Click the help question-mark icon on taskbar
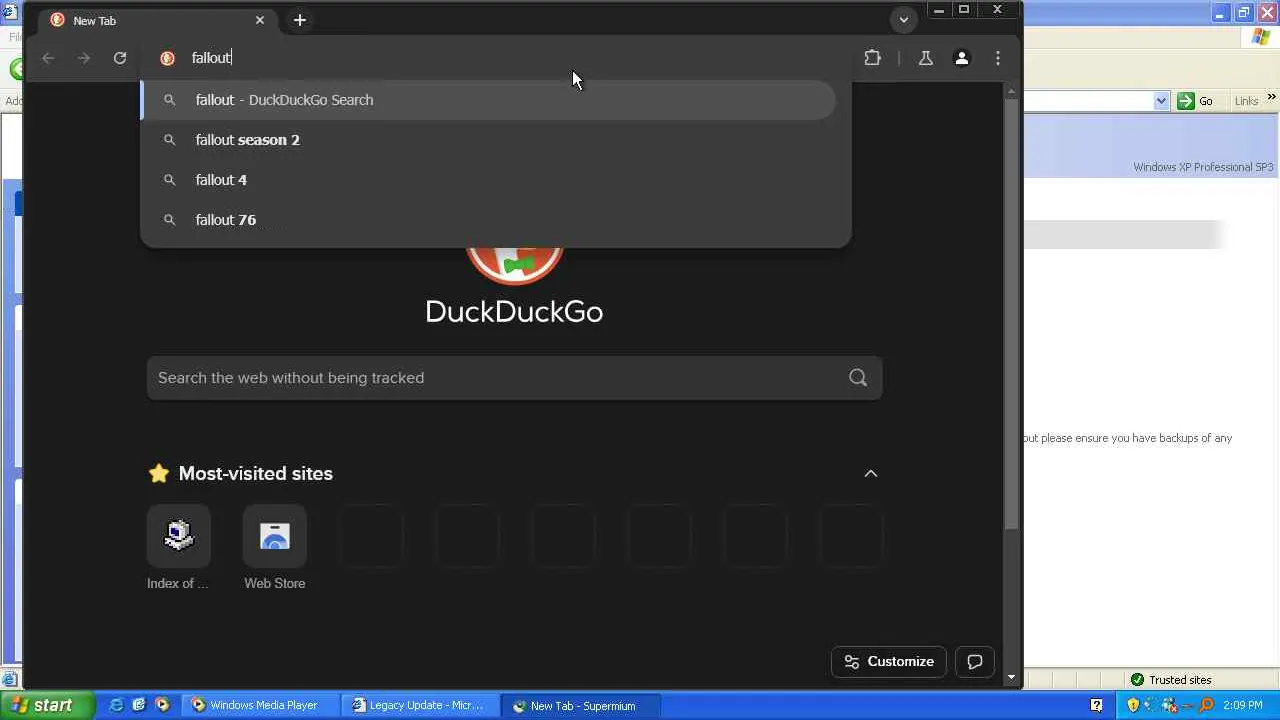Image resolution: width=1280 pixels, height=720 pixels. (1097, 705)
